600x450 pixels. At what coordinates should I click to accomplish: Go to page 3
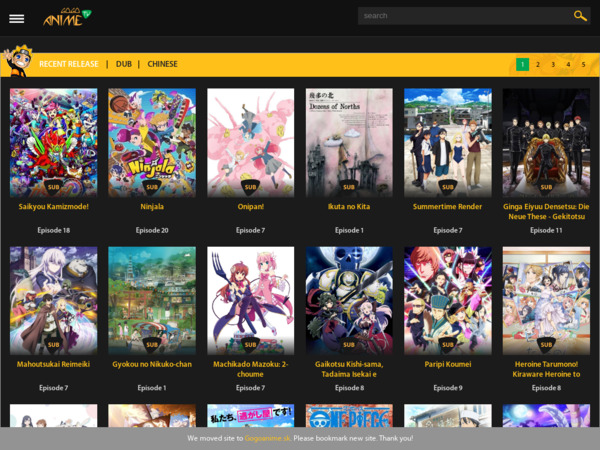click(x=553, y=64)
